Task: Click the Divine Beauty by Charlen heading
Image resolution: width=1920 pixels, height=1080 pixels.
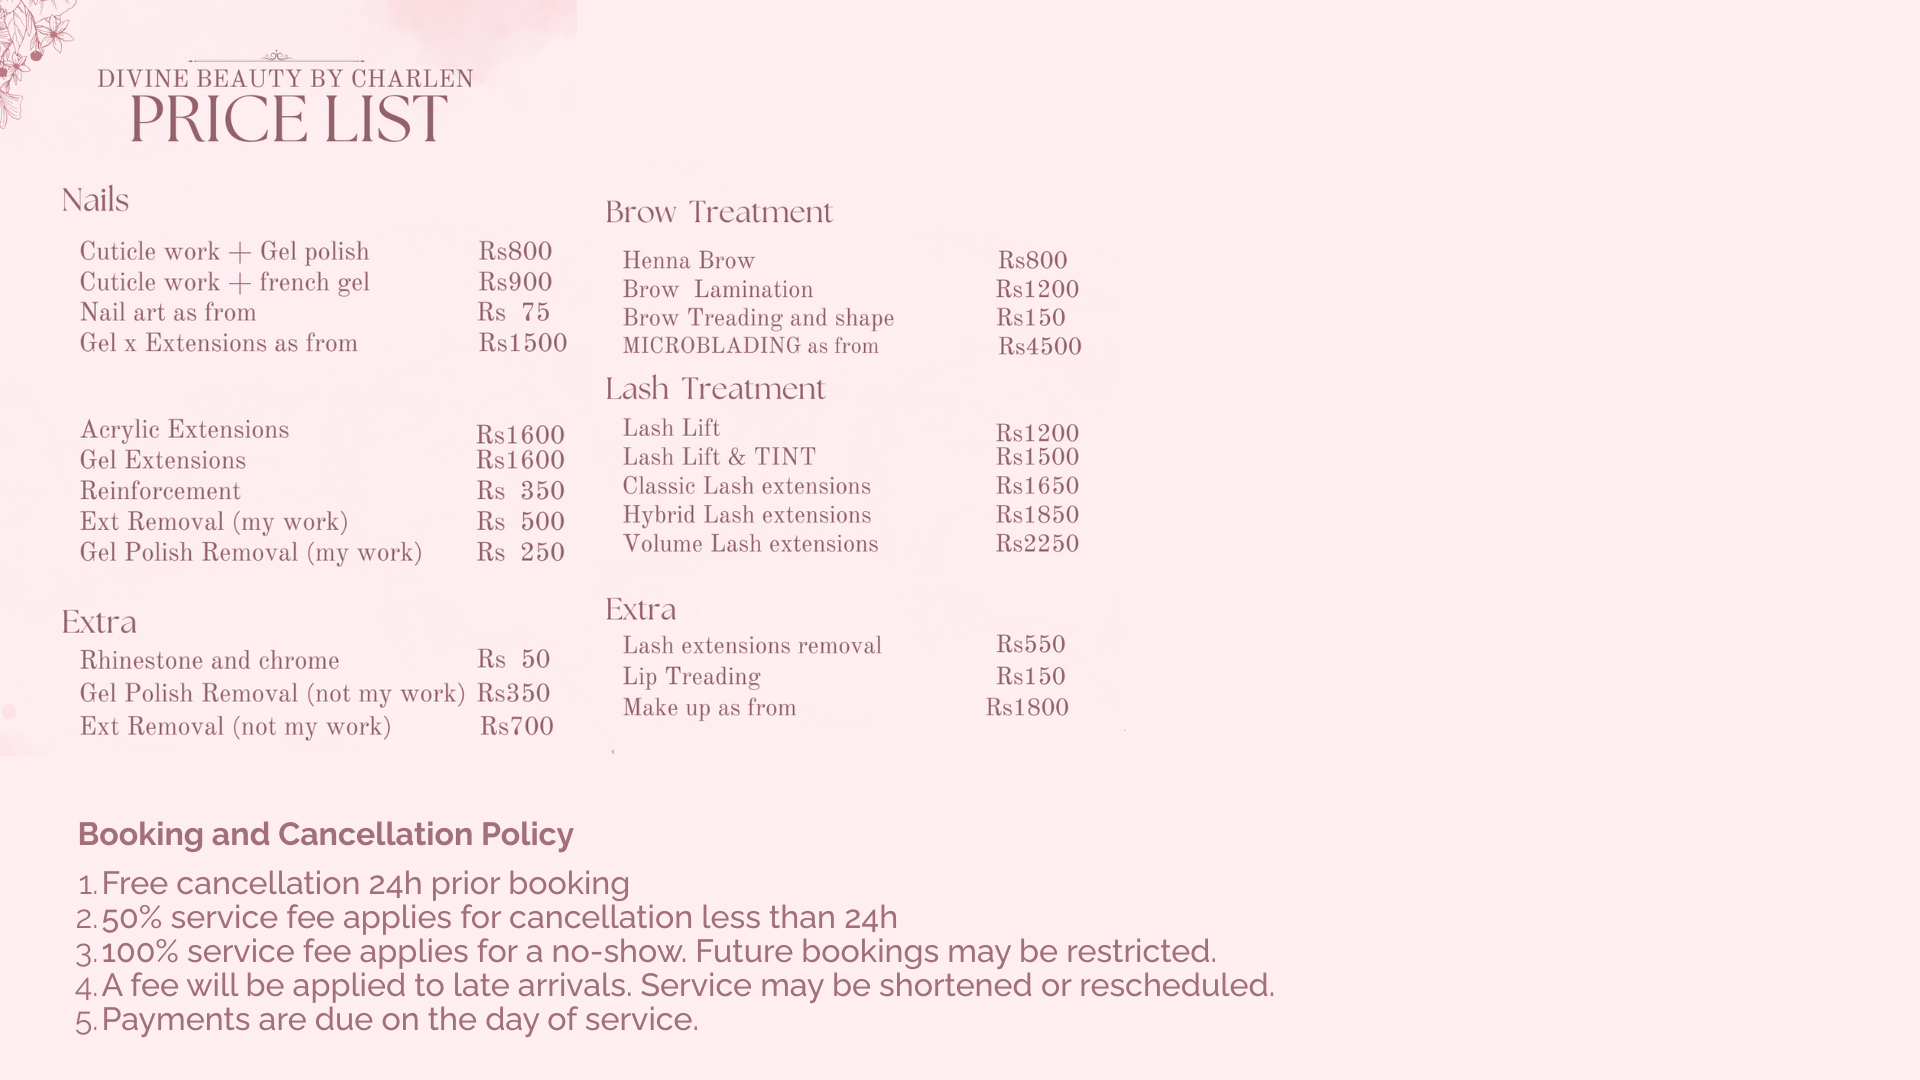Action: click(285, 79)
